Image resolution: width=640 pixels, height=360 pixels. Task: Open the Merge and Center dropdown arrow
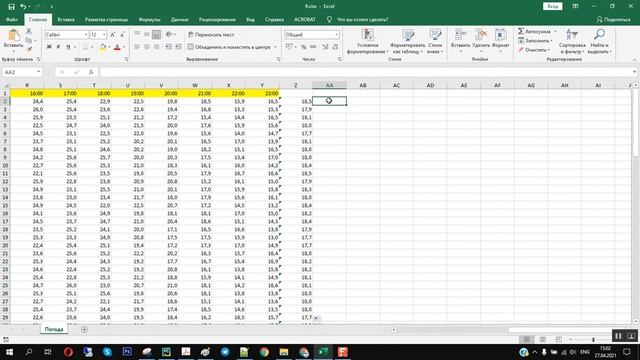tap(275, 47)
